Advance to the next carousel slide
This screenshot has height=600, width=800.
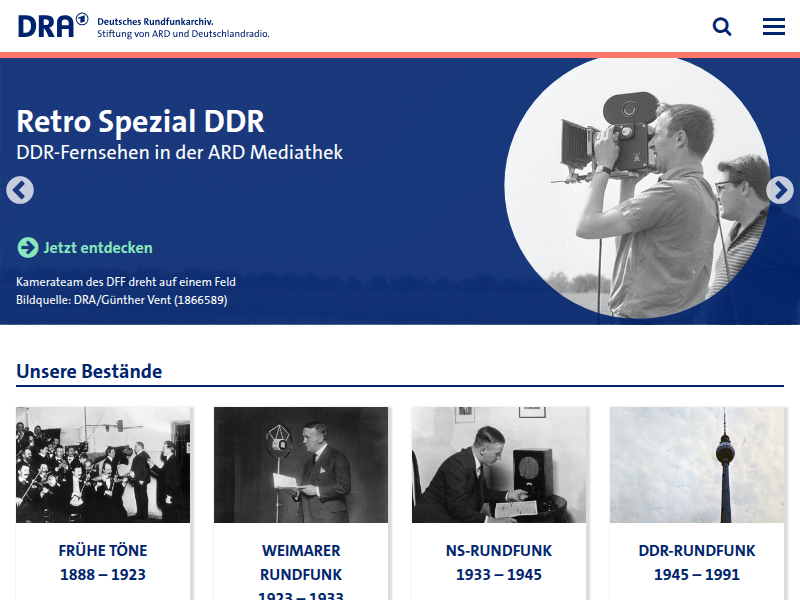point(780,190)
